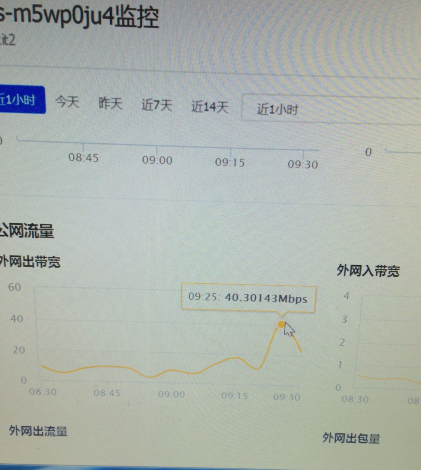Screen dimensions: 421x470
Task: Click the 外网出带宽 chart title
Action: [30, 261]
